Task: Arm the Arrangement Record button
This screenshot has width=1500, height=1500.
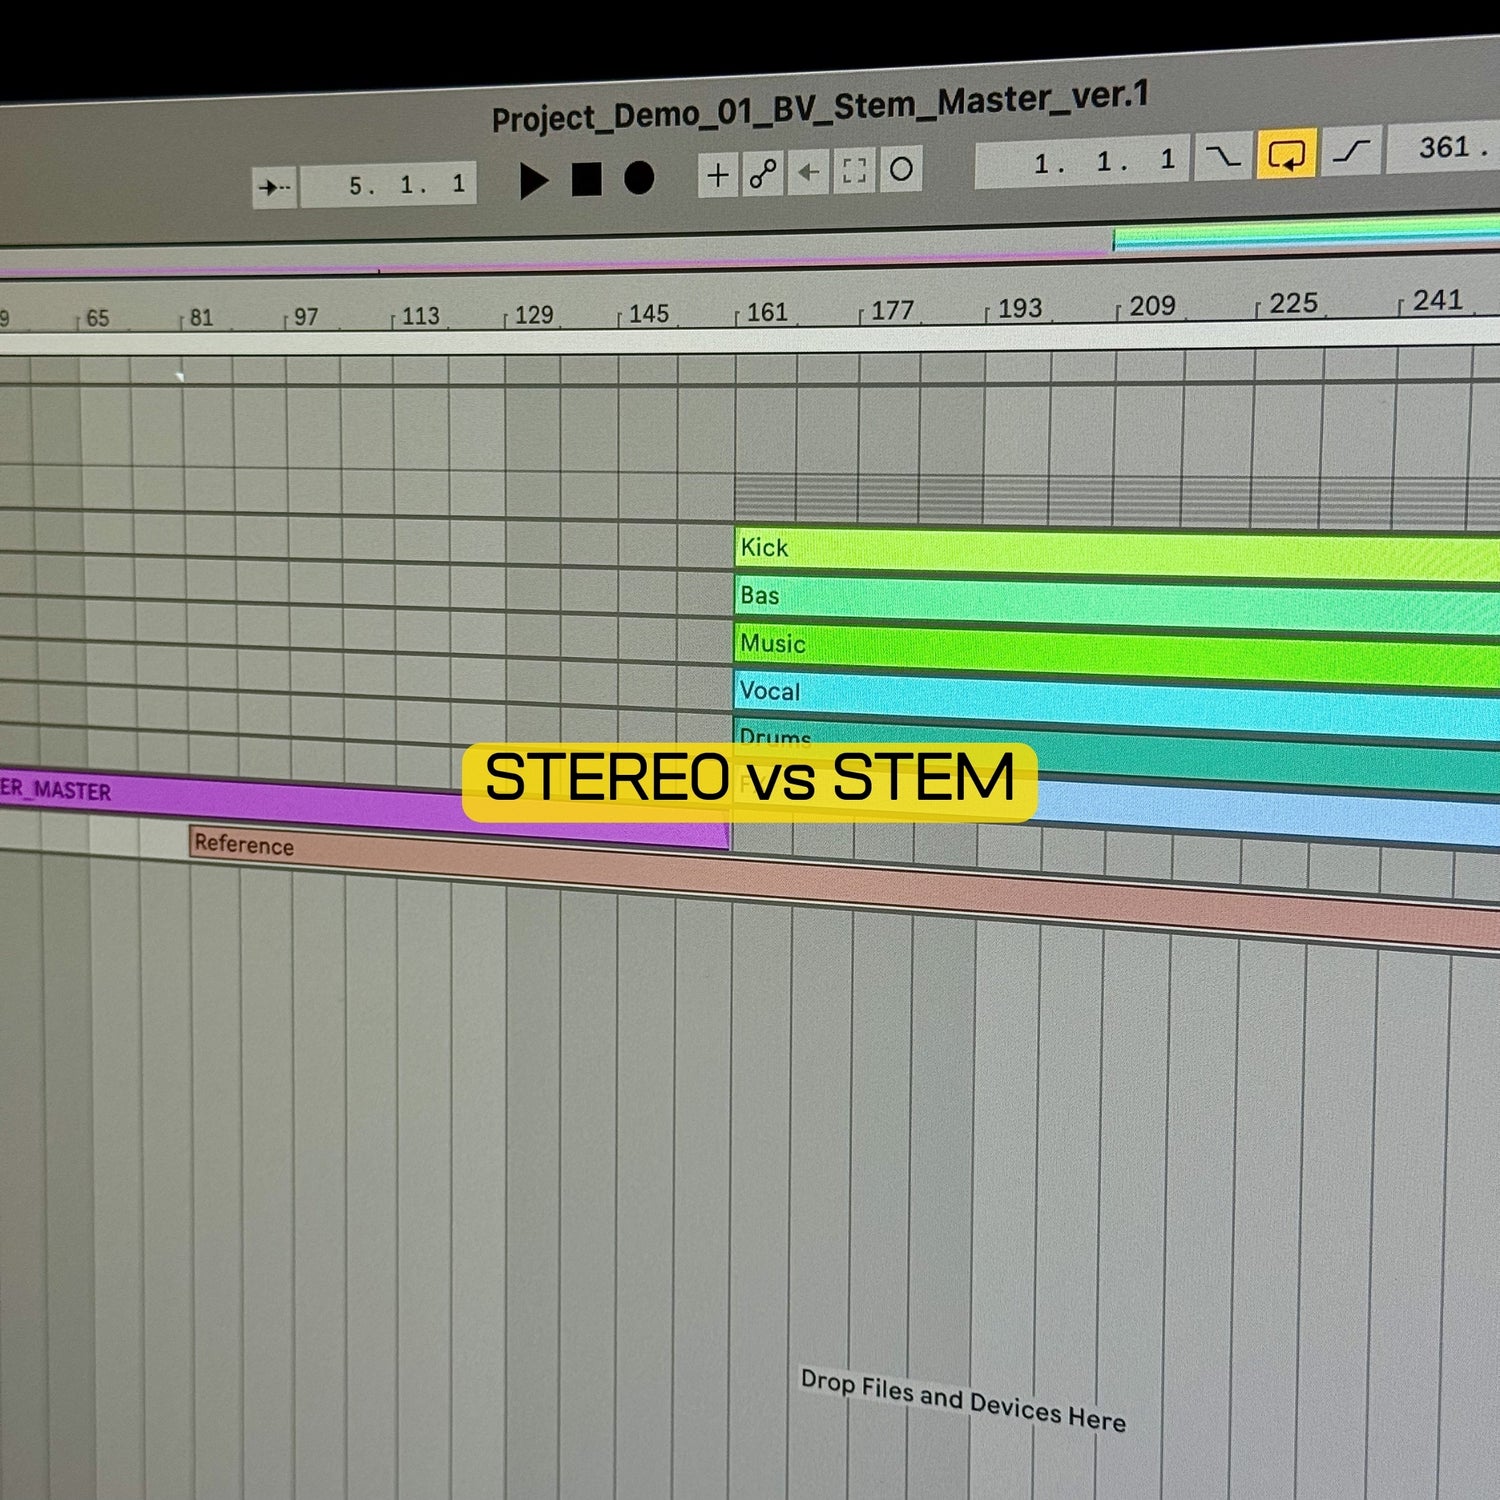Action: point(639,178)
